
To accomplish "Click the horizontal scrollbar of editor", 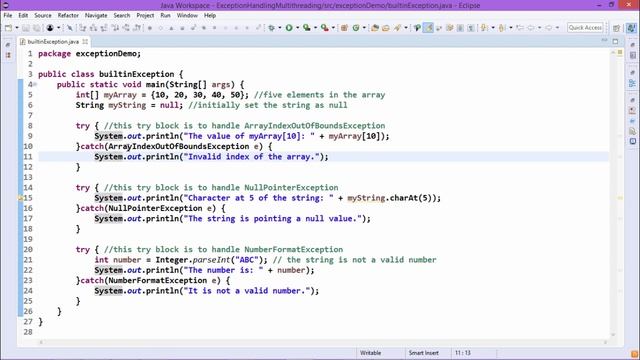I will tap(322, 342).
